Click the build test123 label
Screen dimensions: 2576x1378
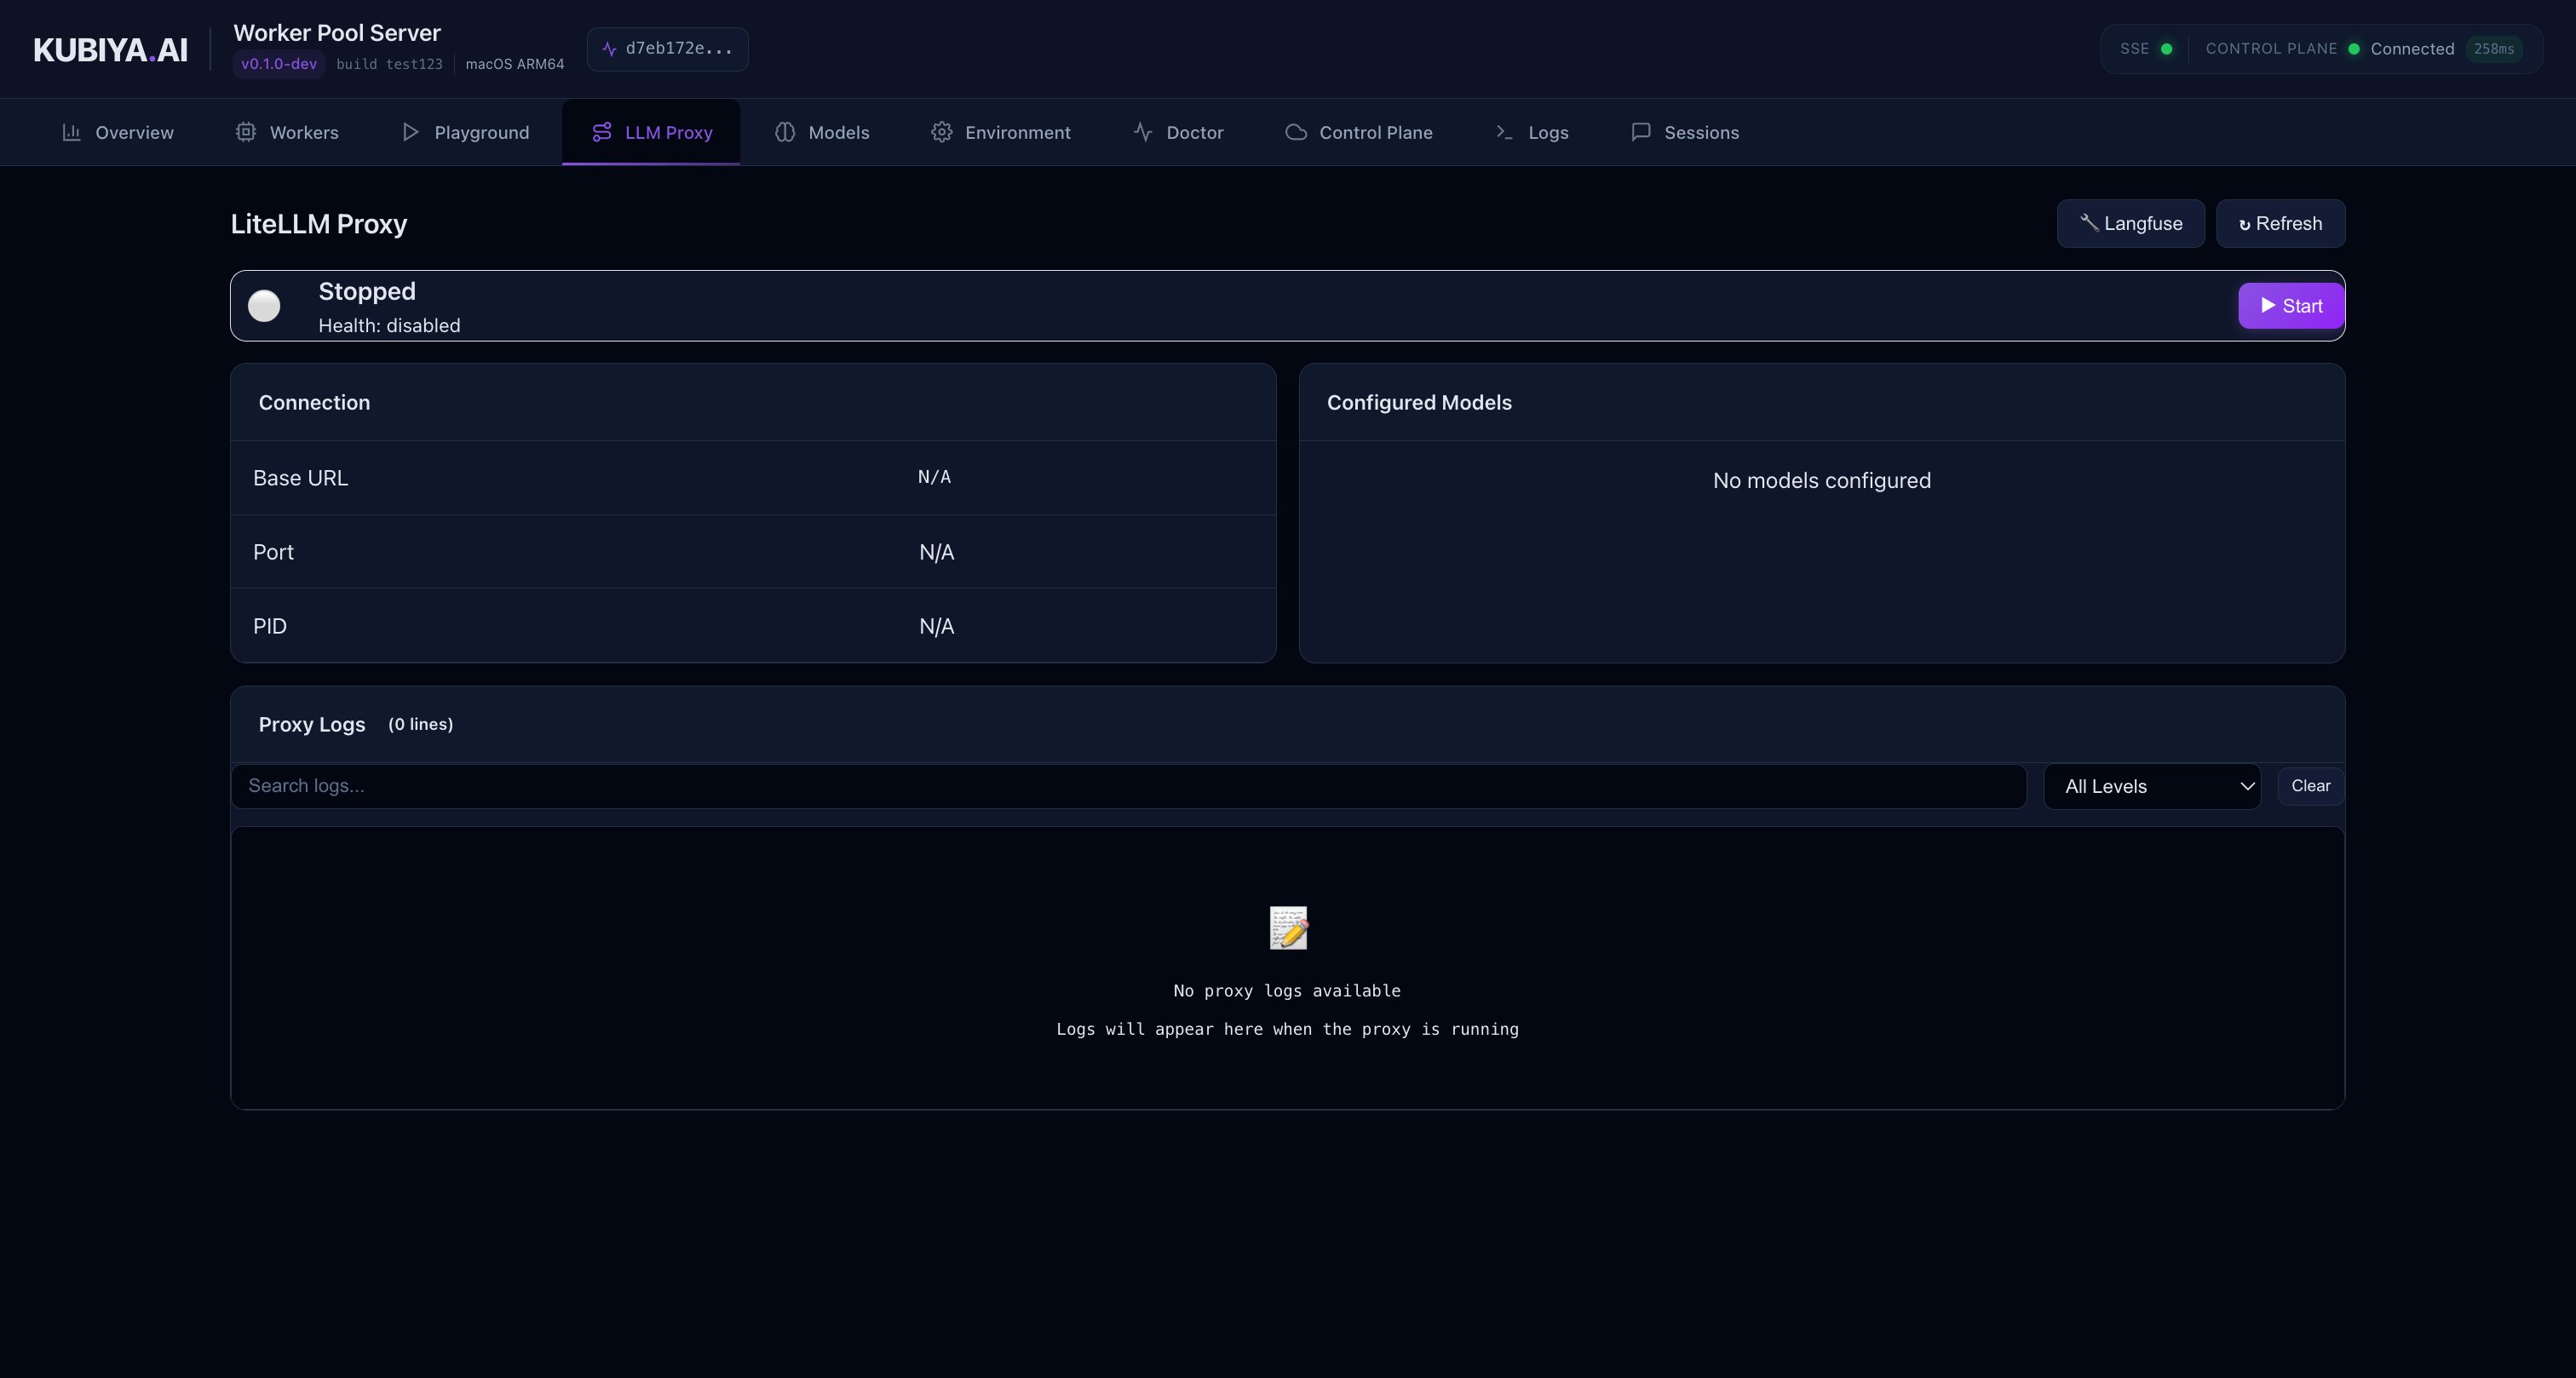tap(389, 64)
